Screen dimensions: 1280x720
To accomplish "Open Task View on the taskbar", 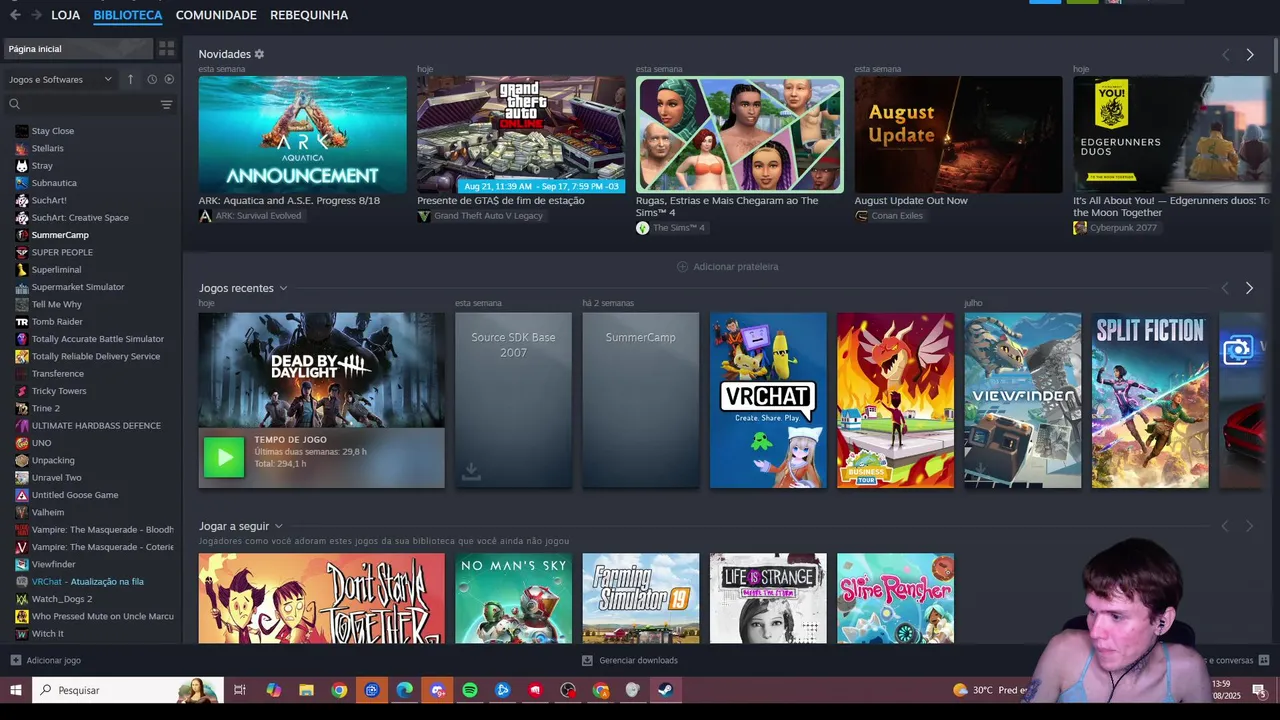I will click(x=240, y=690).
